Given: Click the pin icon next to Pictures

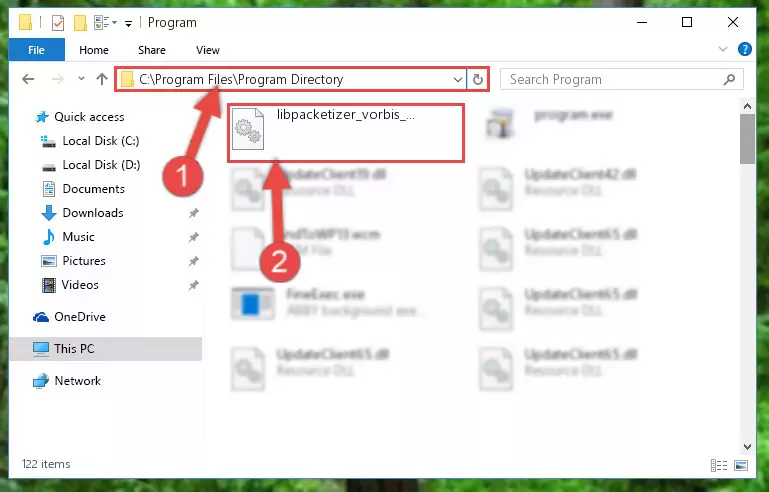Looking at the screenshot, I should pyautogui.click(x=194, y=261).
